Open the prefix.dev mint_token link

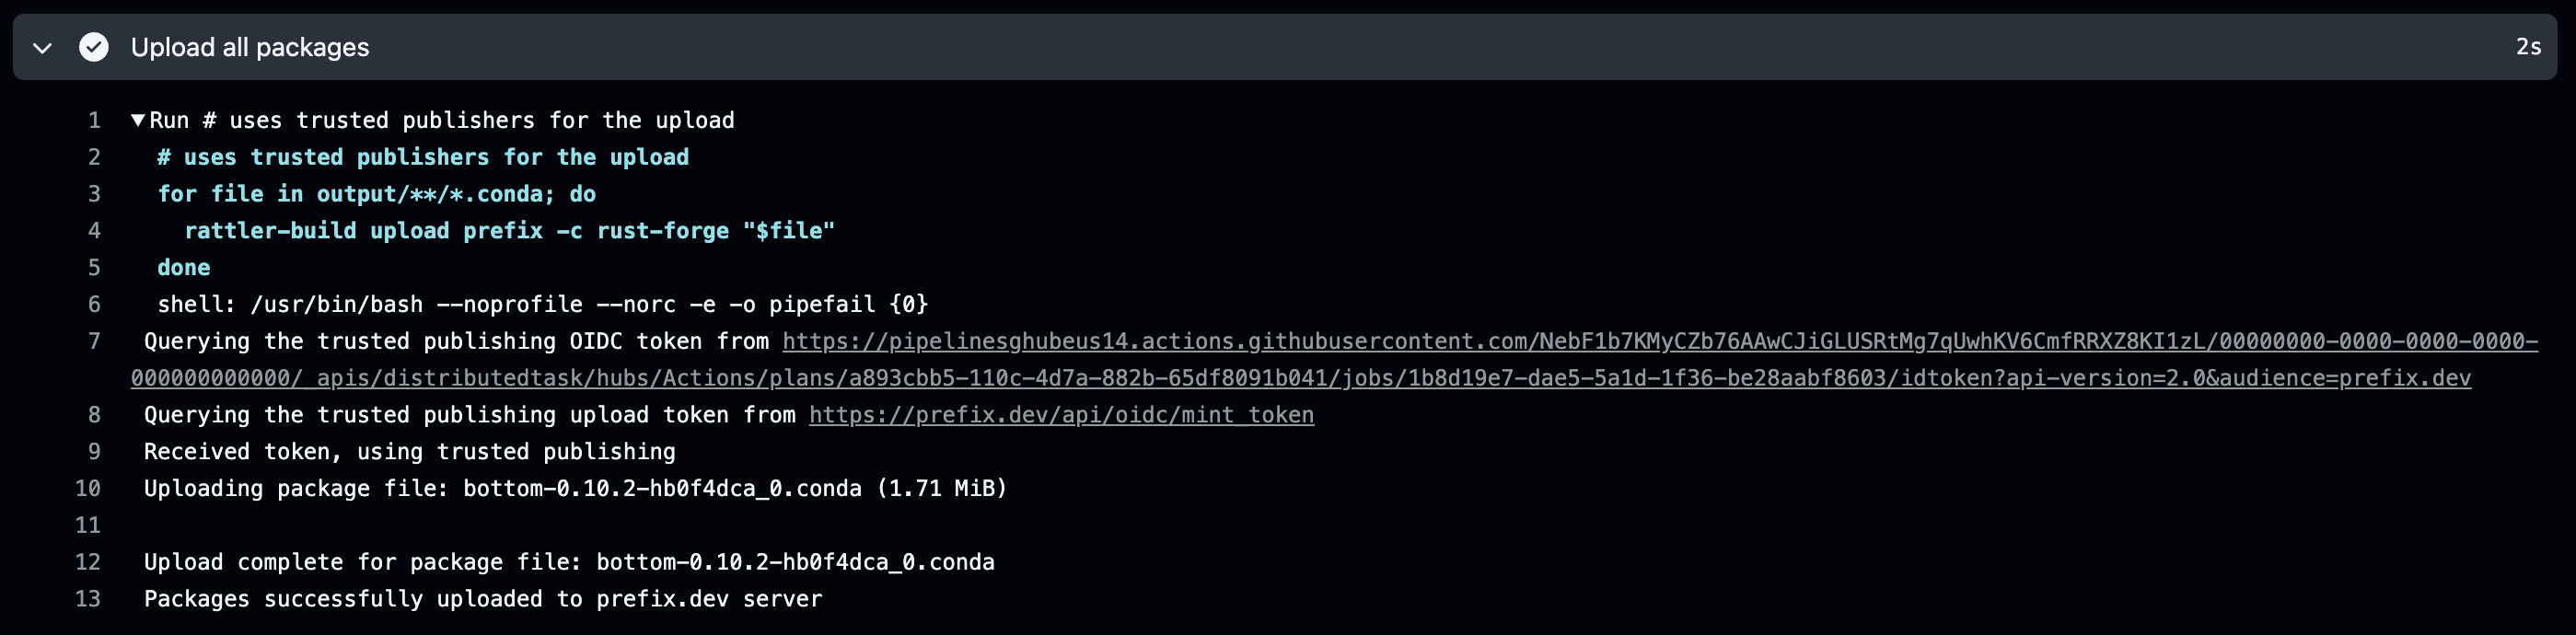(x=1061, y=415)
